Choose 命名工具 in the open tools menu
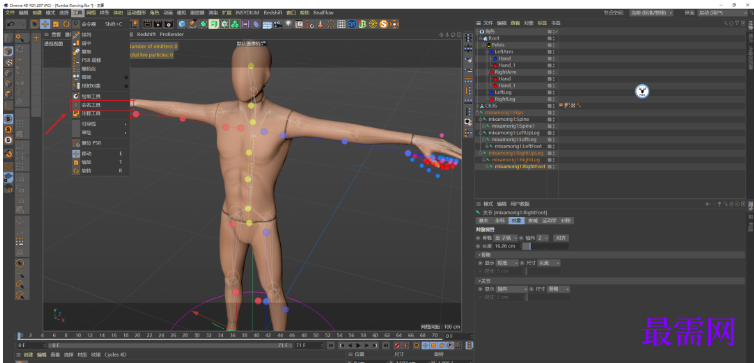 pos(91,105)
